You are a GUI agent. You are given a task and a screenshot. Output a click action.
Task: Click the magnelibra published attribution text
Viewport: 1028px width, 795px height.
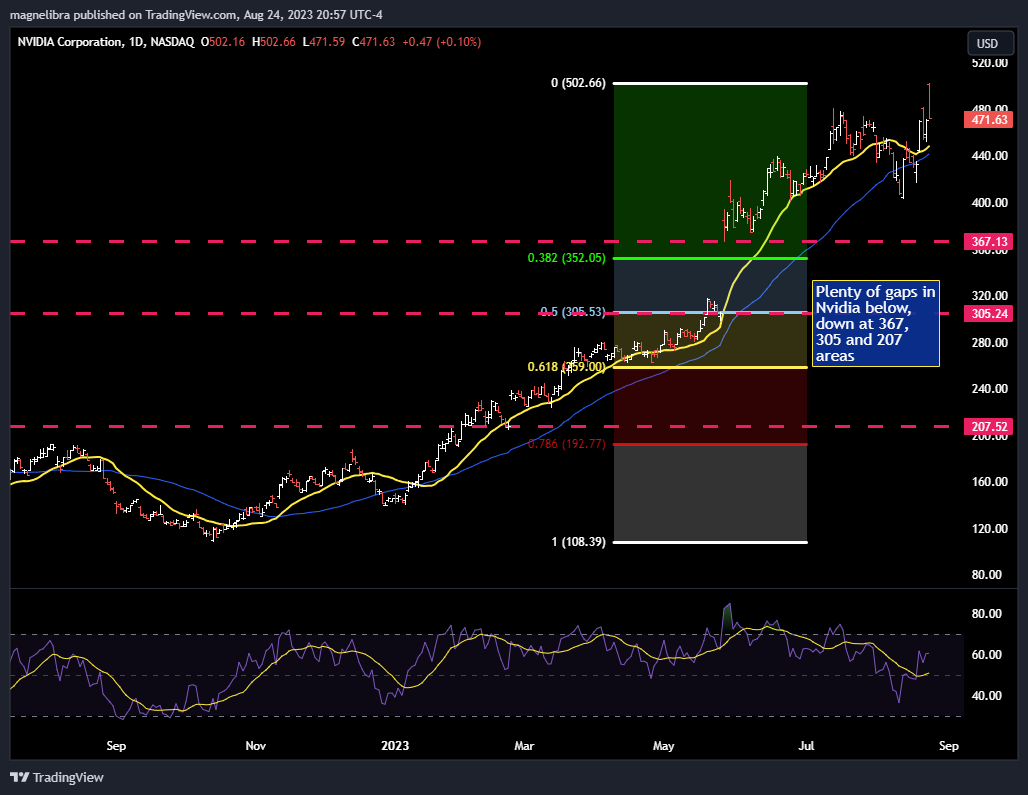coord(196,14)
